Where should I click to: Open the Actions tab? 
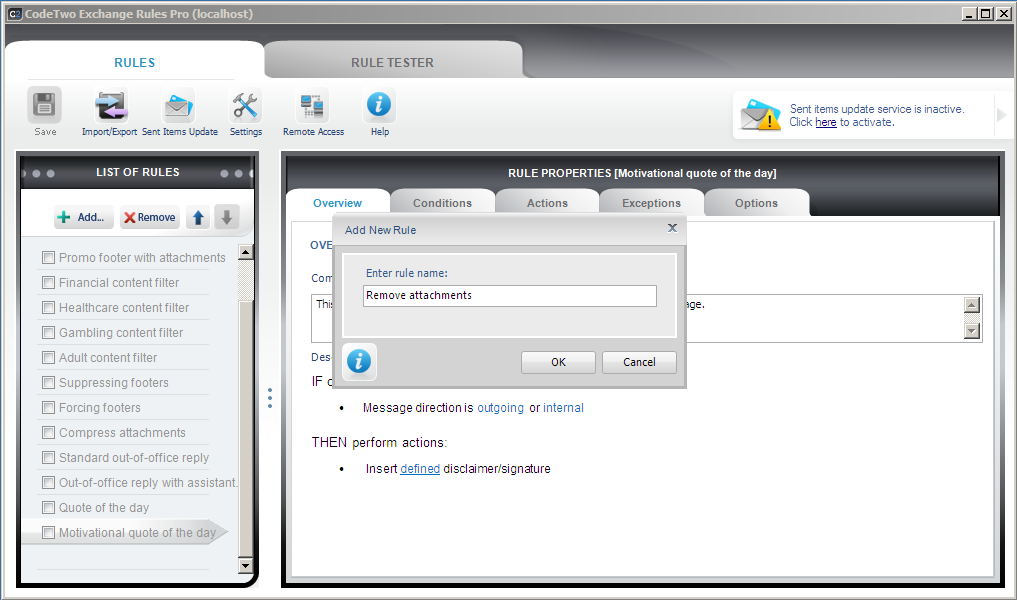pyautogui.click(x=547, y=203)
